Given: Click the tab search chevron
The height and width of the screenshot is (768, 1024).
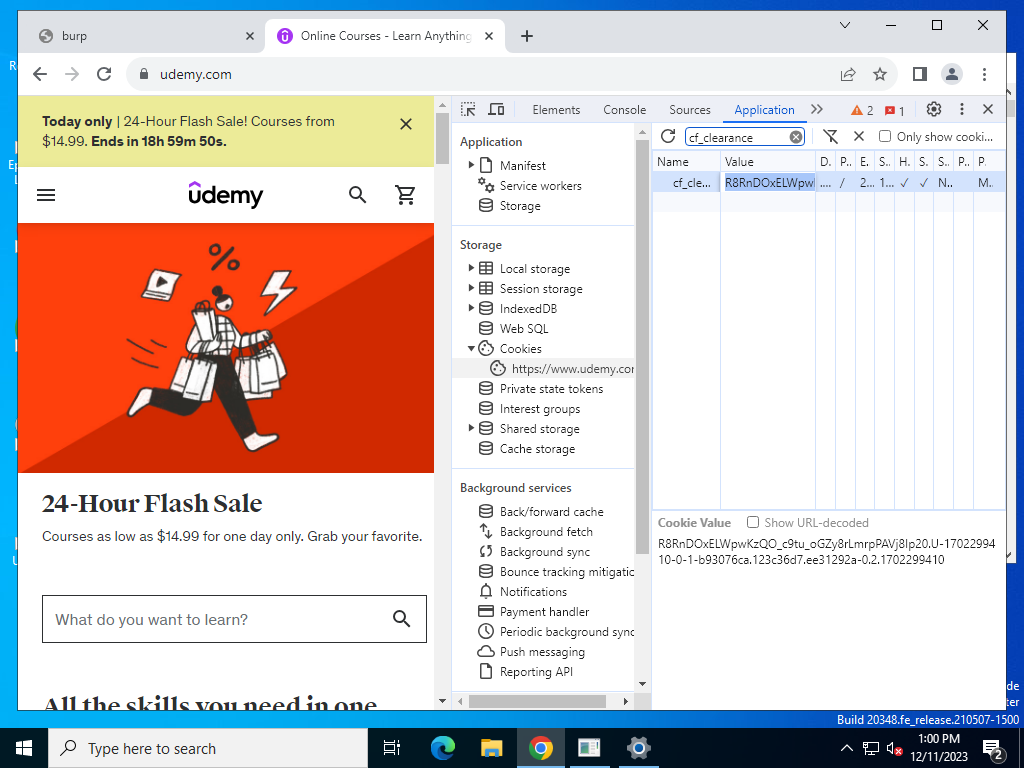Looking at the screenshot, I should [844, 25].
